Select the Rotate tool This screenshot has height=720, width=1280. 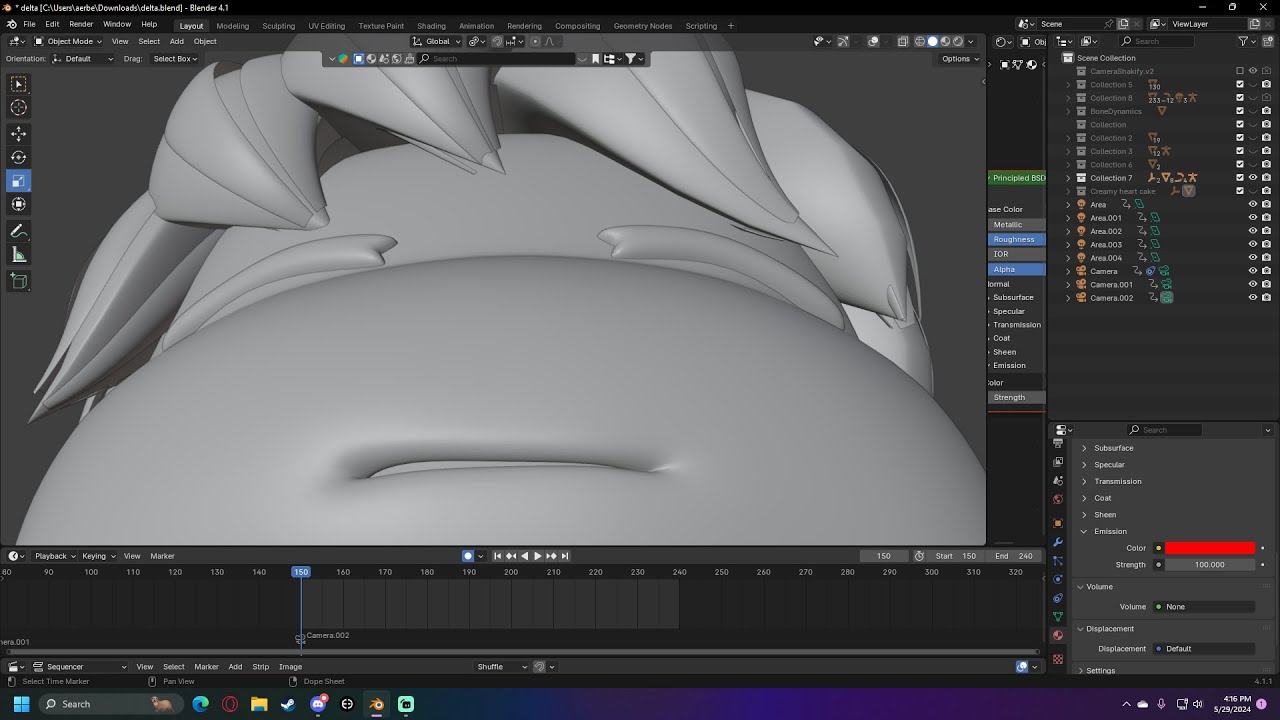(19, 157)
